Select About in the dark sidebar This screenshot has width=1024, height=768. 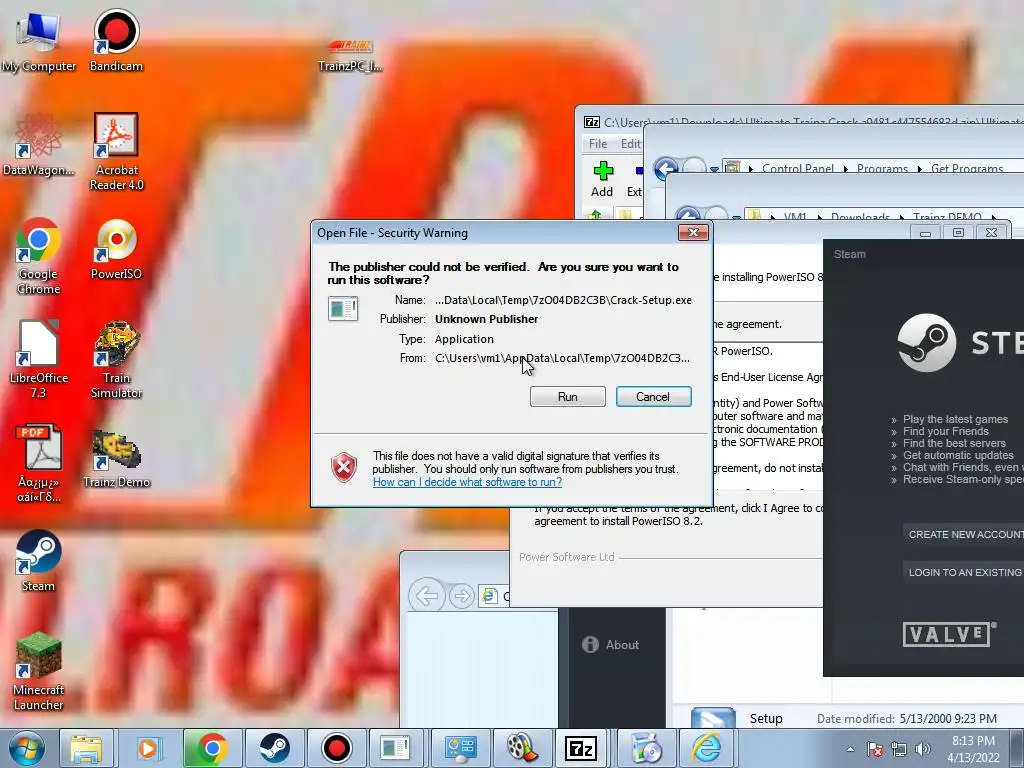pyautogui.click(x=610, y=645)
